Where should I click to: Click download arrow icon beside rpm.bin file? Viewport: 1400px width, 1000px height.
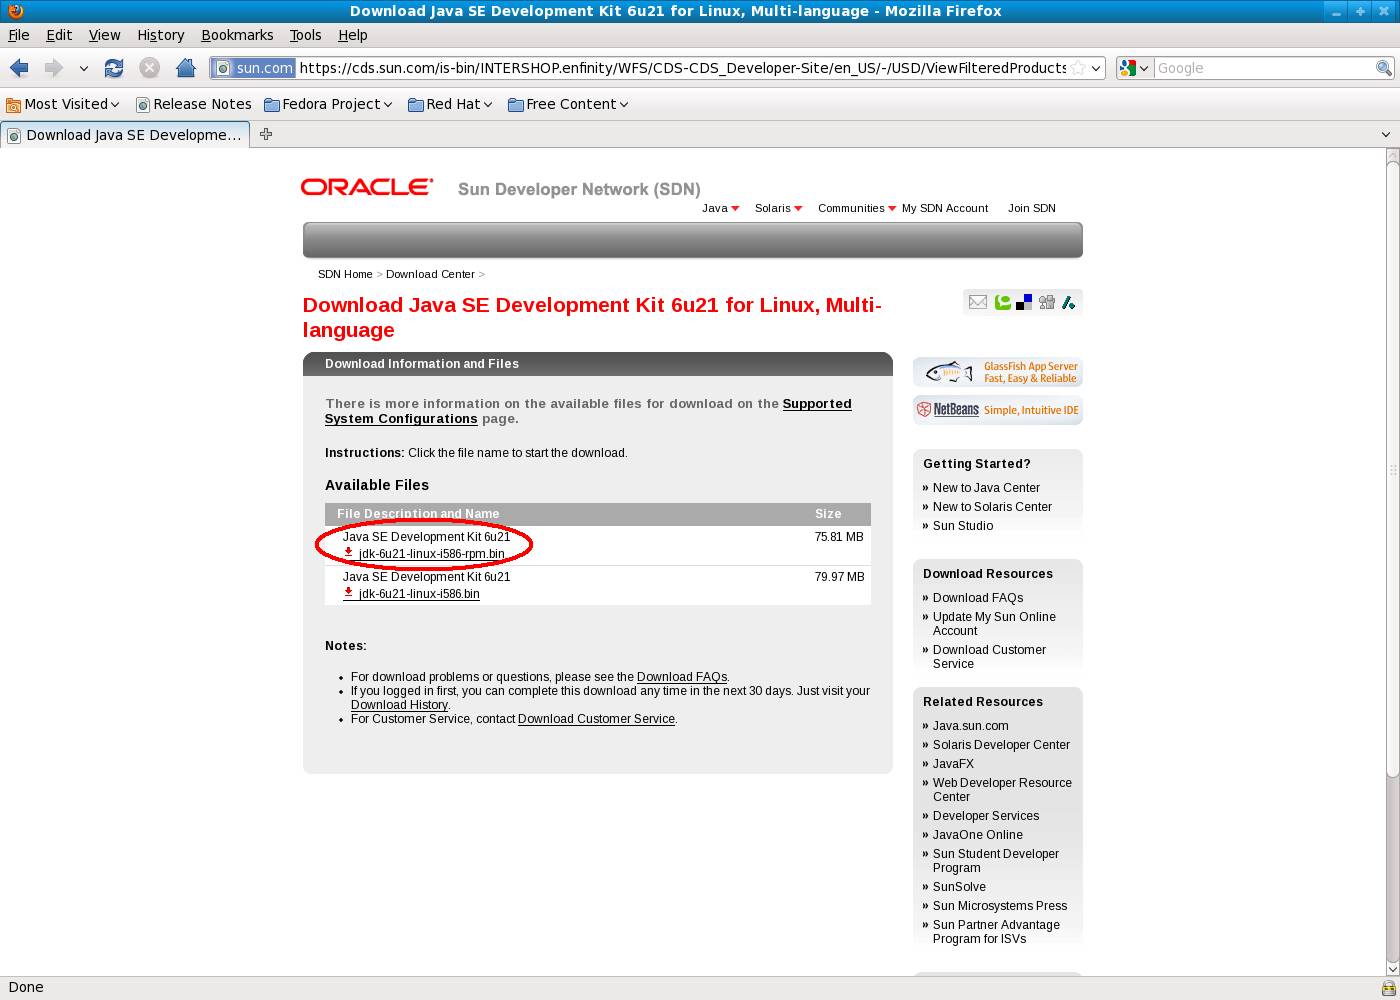pyautogui.click(x=348, y=552)
